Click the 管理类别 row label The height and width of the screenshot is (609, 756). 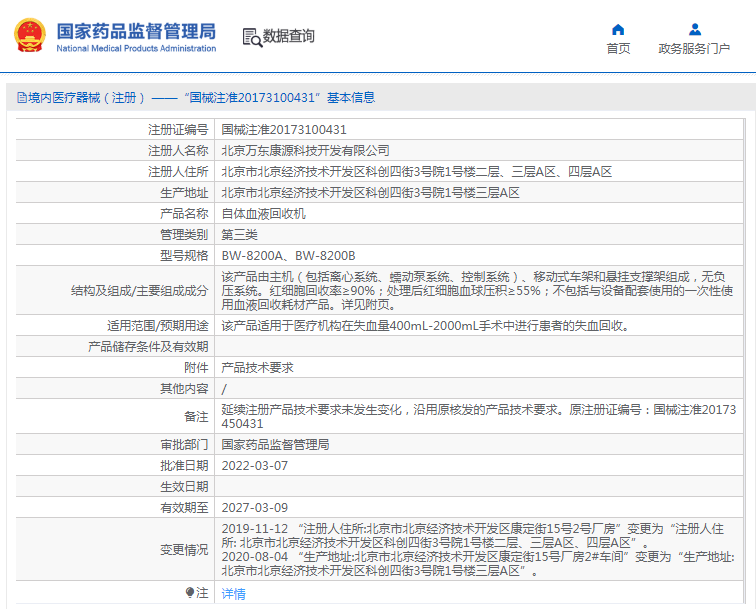tap(184, 235)
